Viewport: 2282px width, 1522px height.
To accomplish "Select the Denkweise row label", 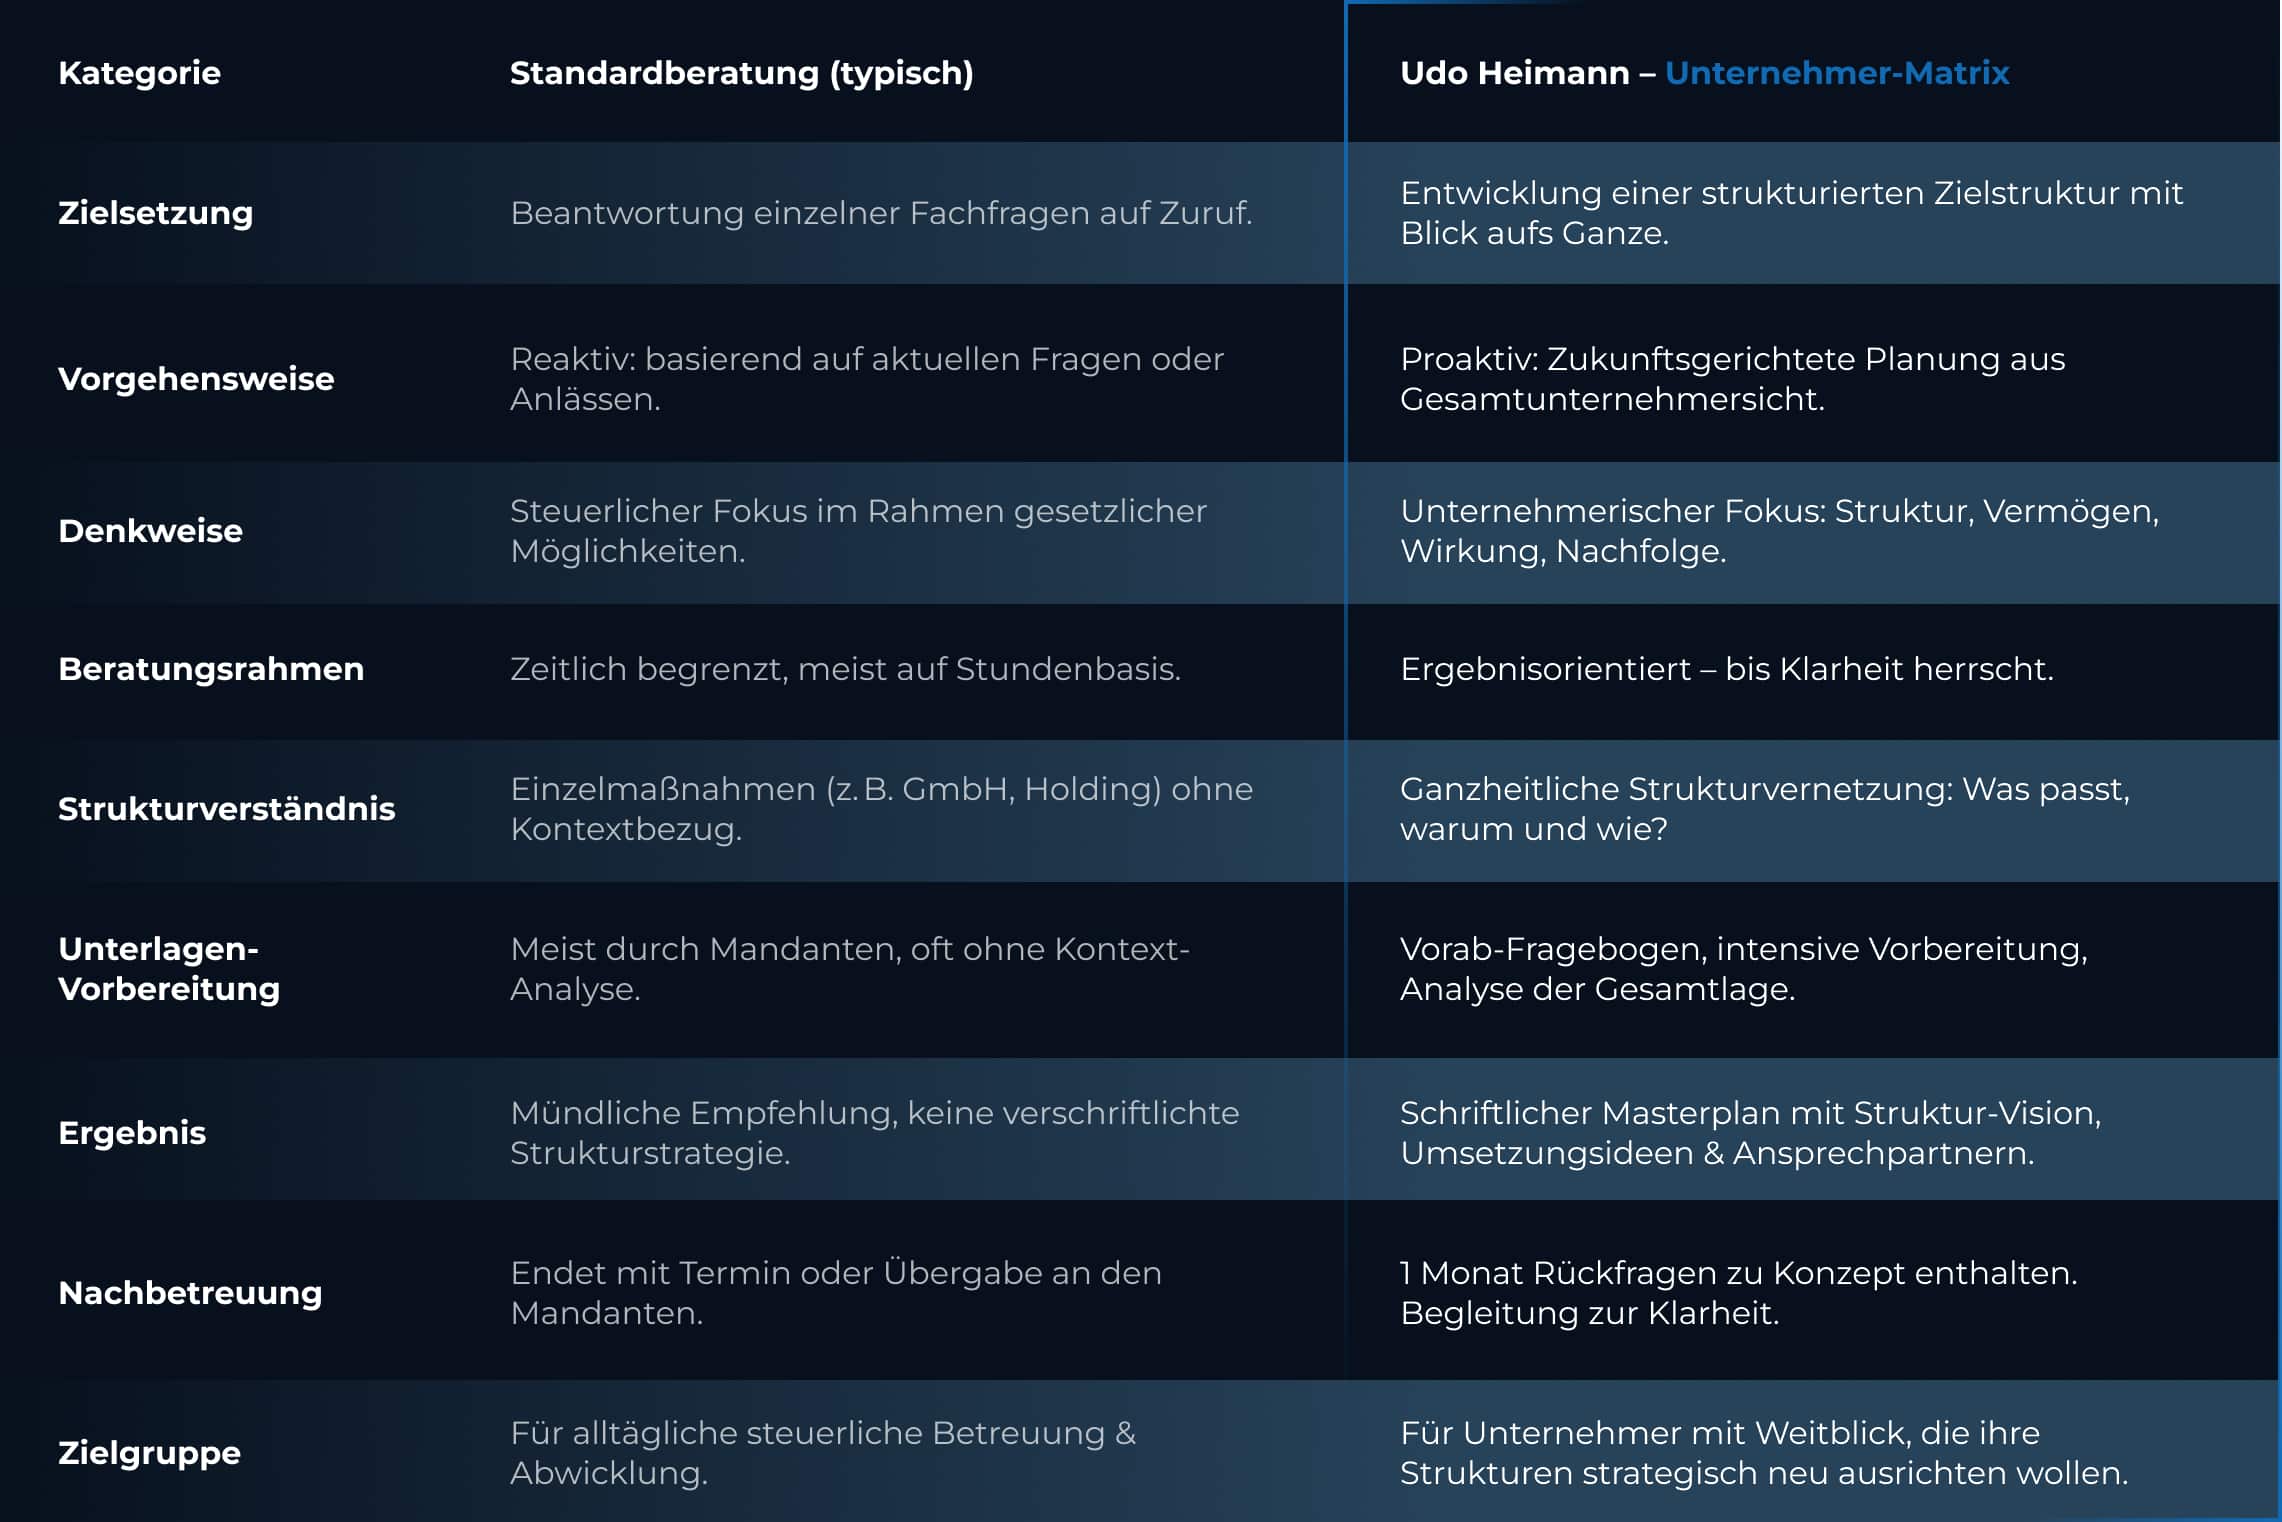I will click(x=150, y=531).
